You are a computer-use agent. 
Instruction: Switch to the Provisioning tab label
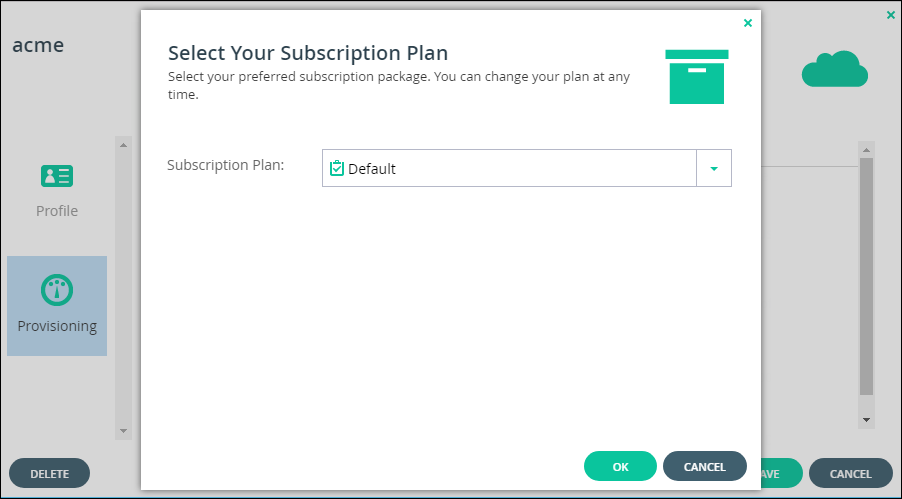[x=57, y=326]
